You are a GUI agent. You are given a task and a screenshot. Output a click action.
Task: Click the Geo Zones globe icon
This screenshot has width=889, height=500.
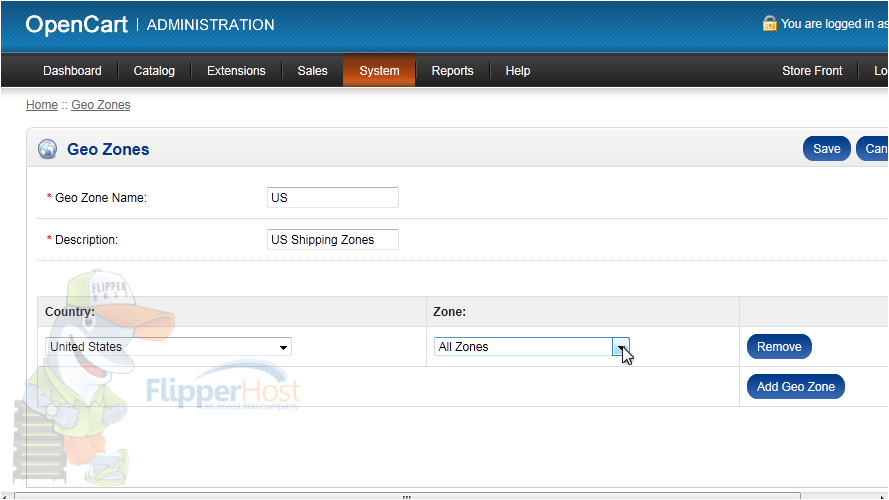tap(48, 149)
